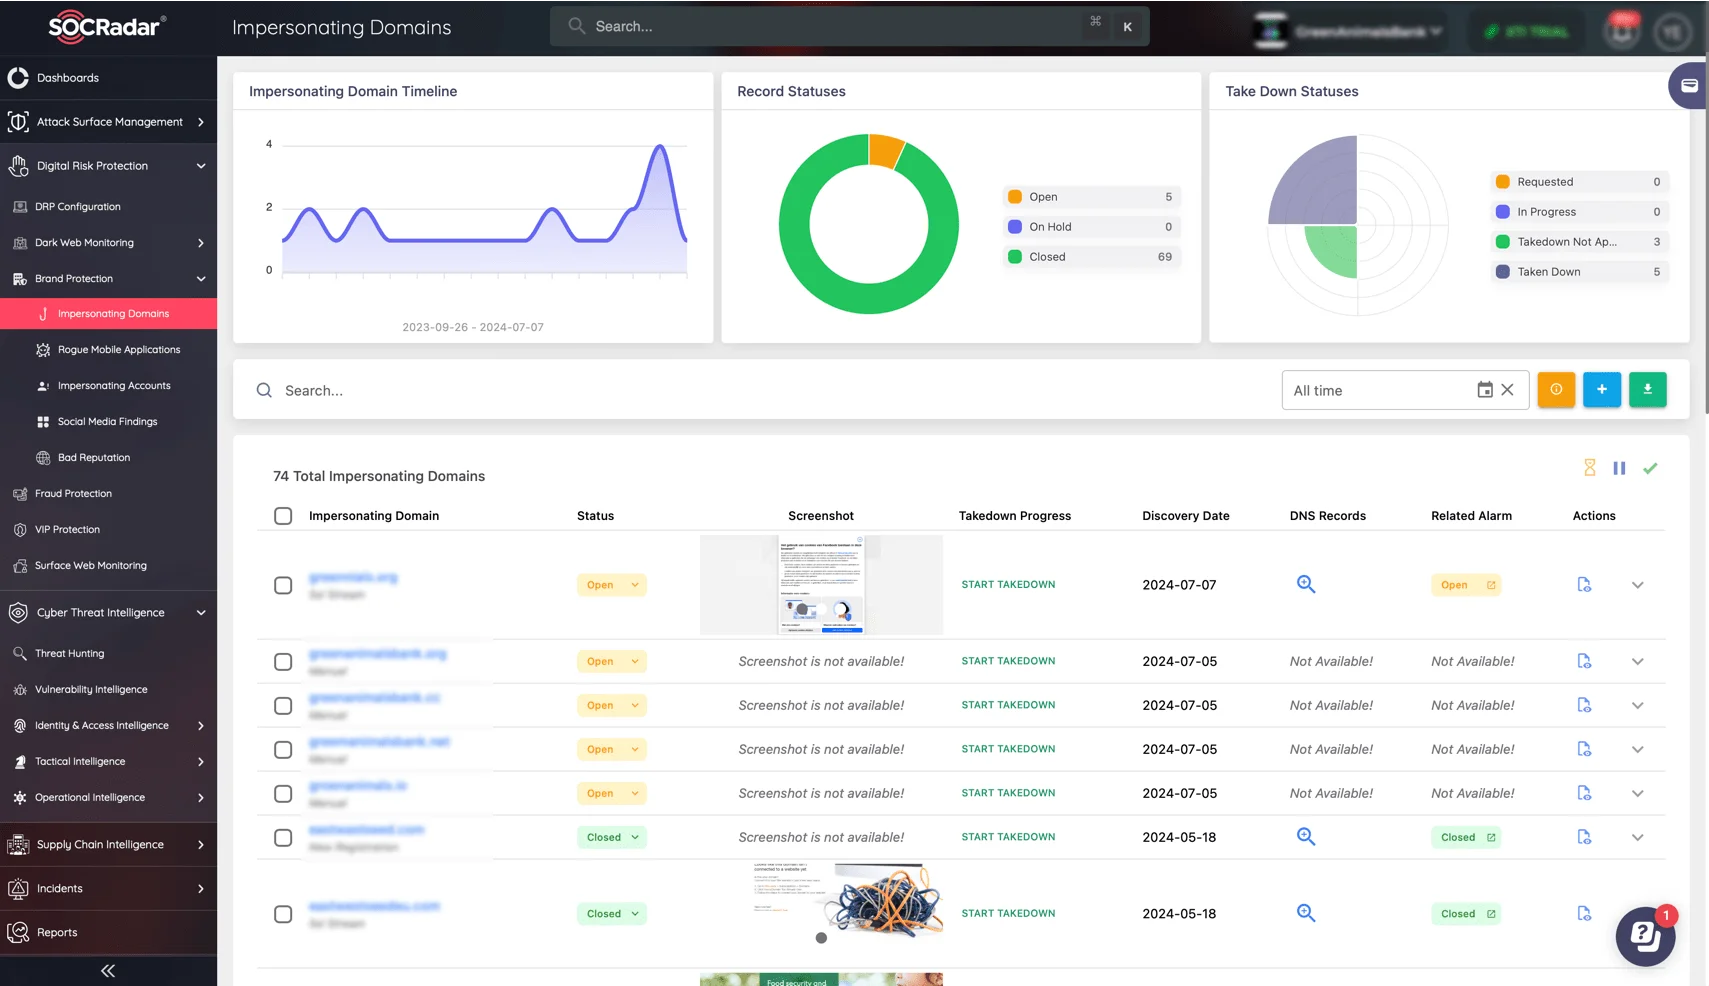Screen dimensions: 1709x986
Task: Open the Open status dropdown on 2024-07-07 row
Action: tap(611, 585)
